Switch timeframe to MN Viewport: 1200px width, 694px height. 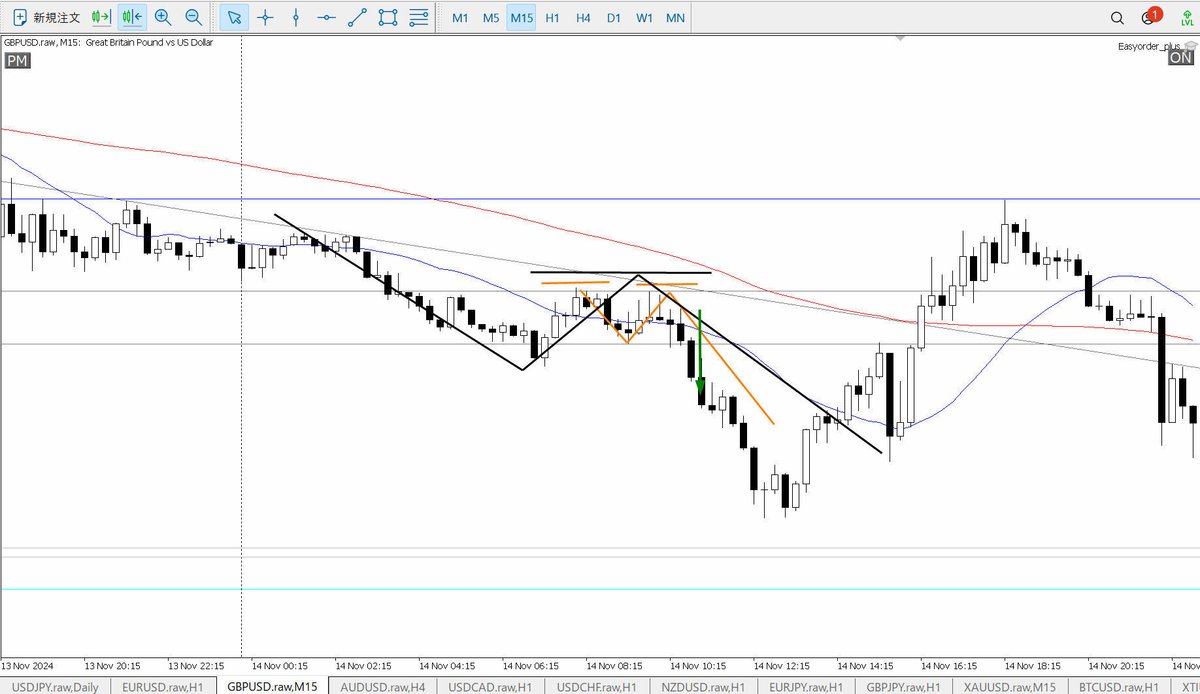676,18
